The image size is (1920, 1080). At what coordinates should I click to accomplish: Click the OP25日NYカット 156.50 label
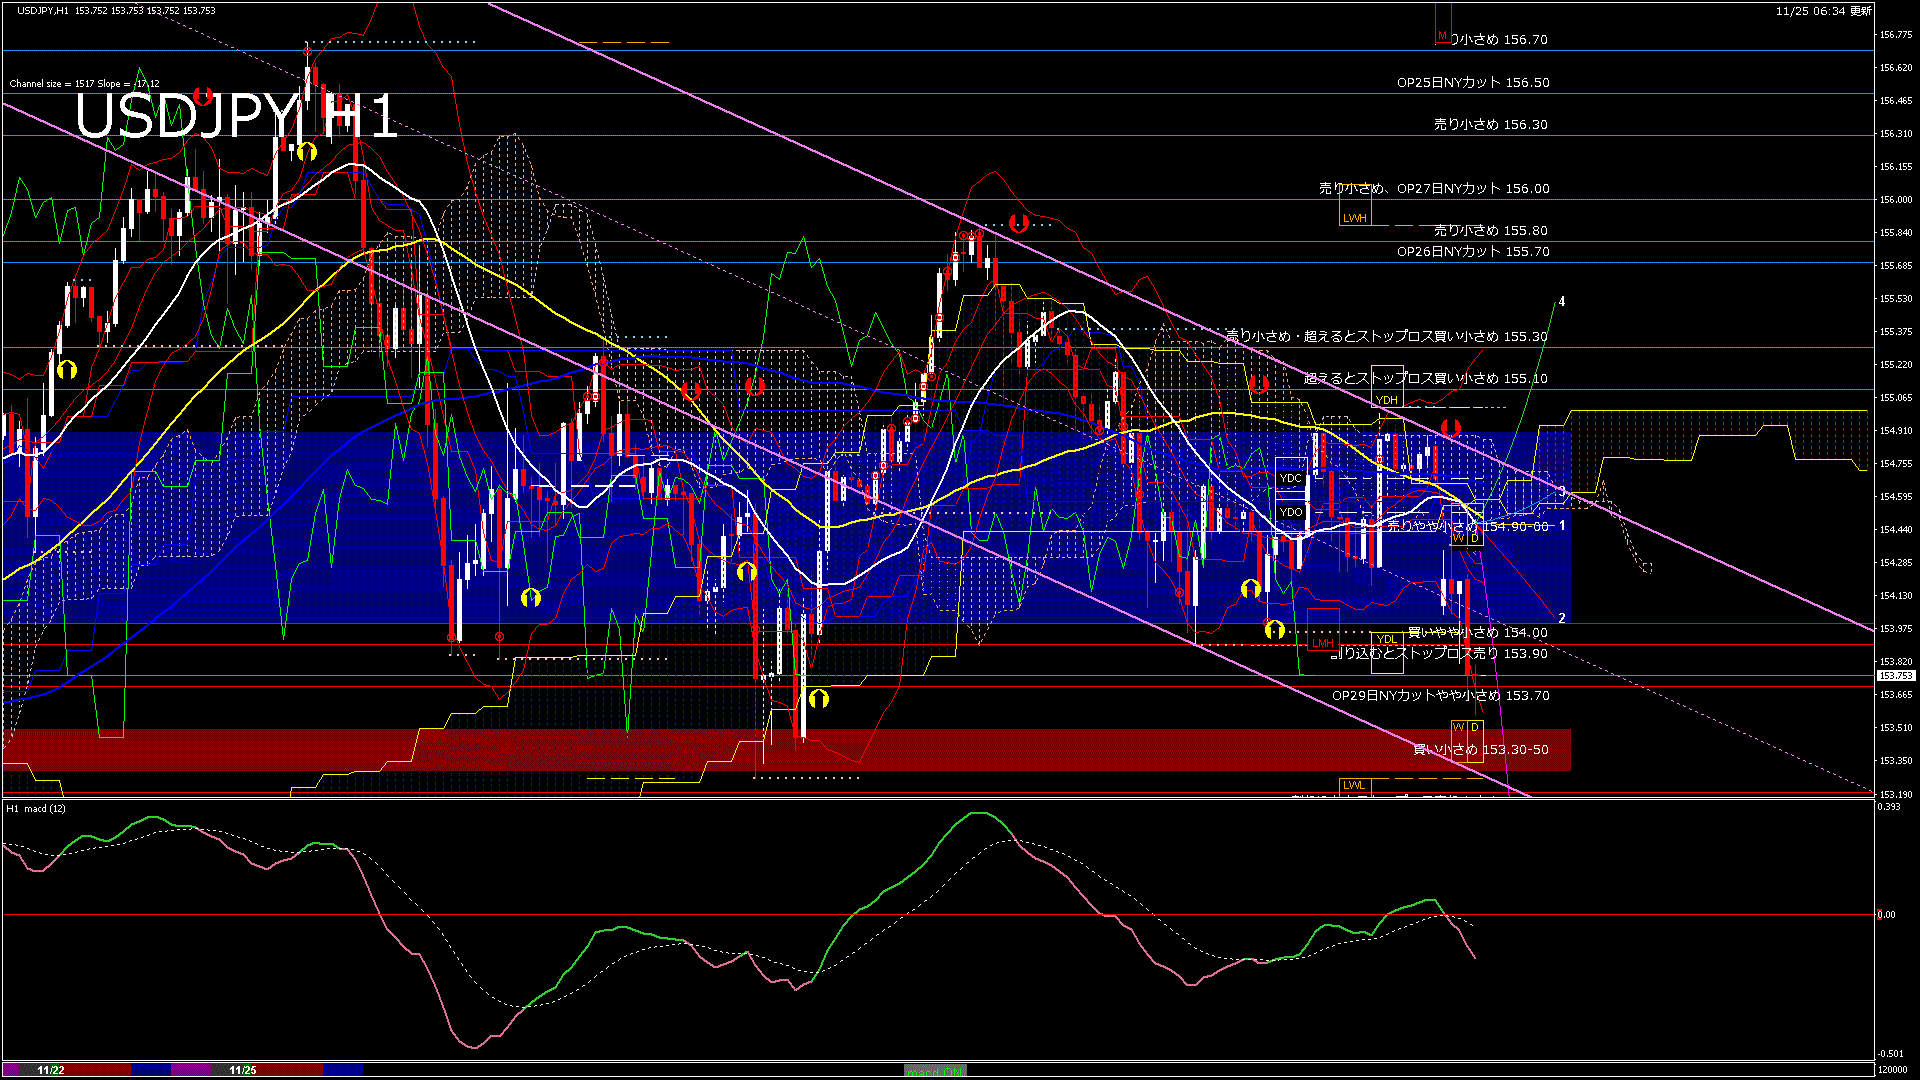tap(1473, 83)
